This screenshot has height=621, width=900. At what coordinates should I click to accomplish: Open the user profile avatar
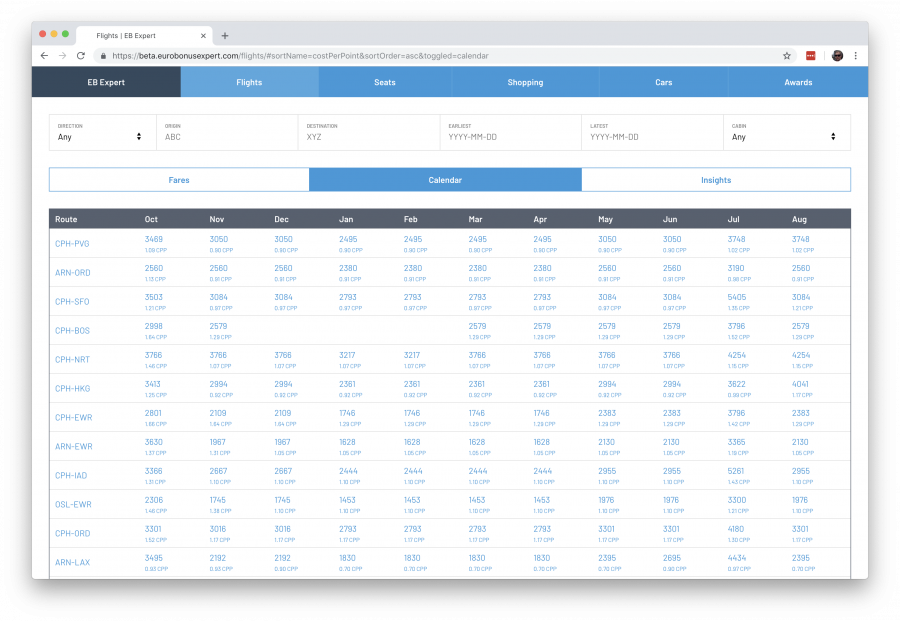[837, 56]
